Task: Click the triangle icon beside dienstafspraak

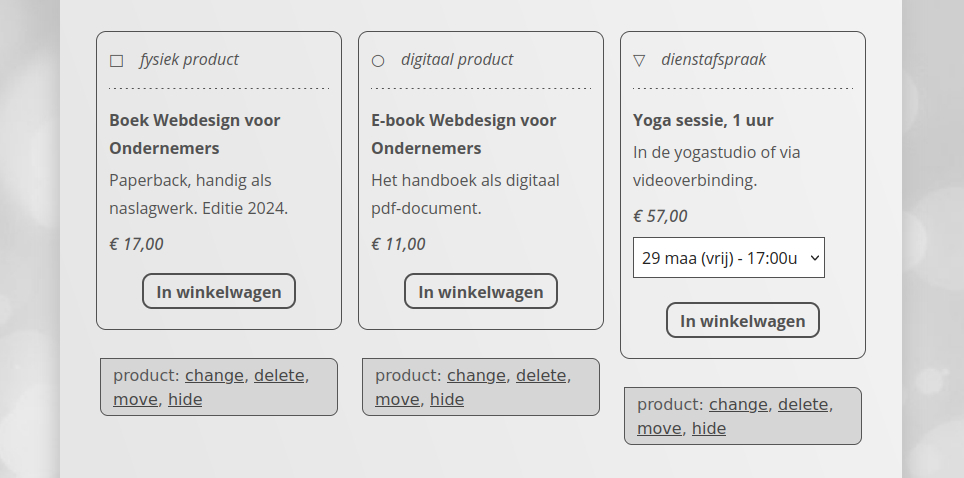Action: [x=639, y=60]
